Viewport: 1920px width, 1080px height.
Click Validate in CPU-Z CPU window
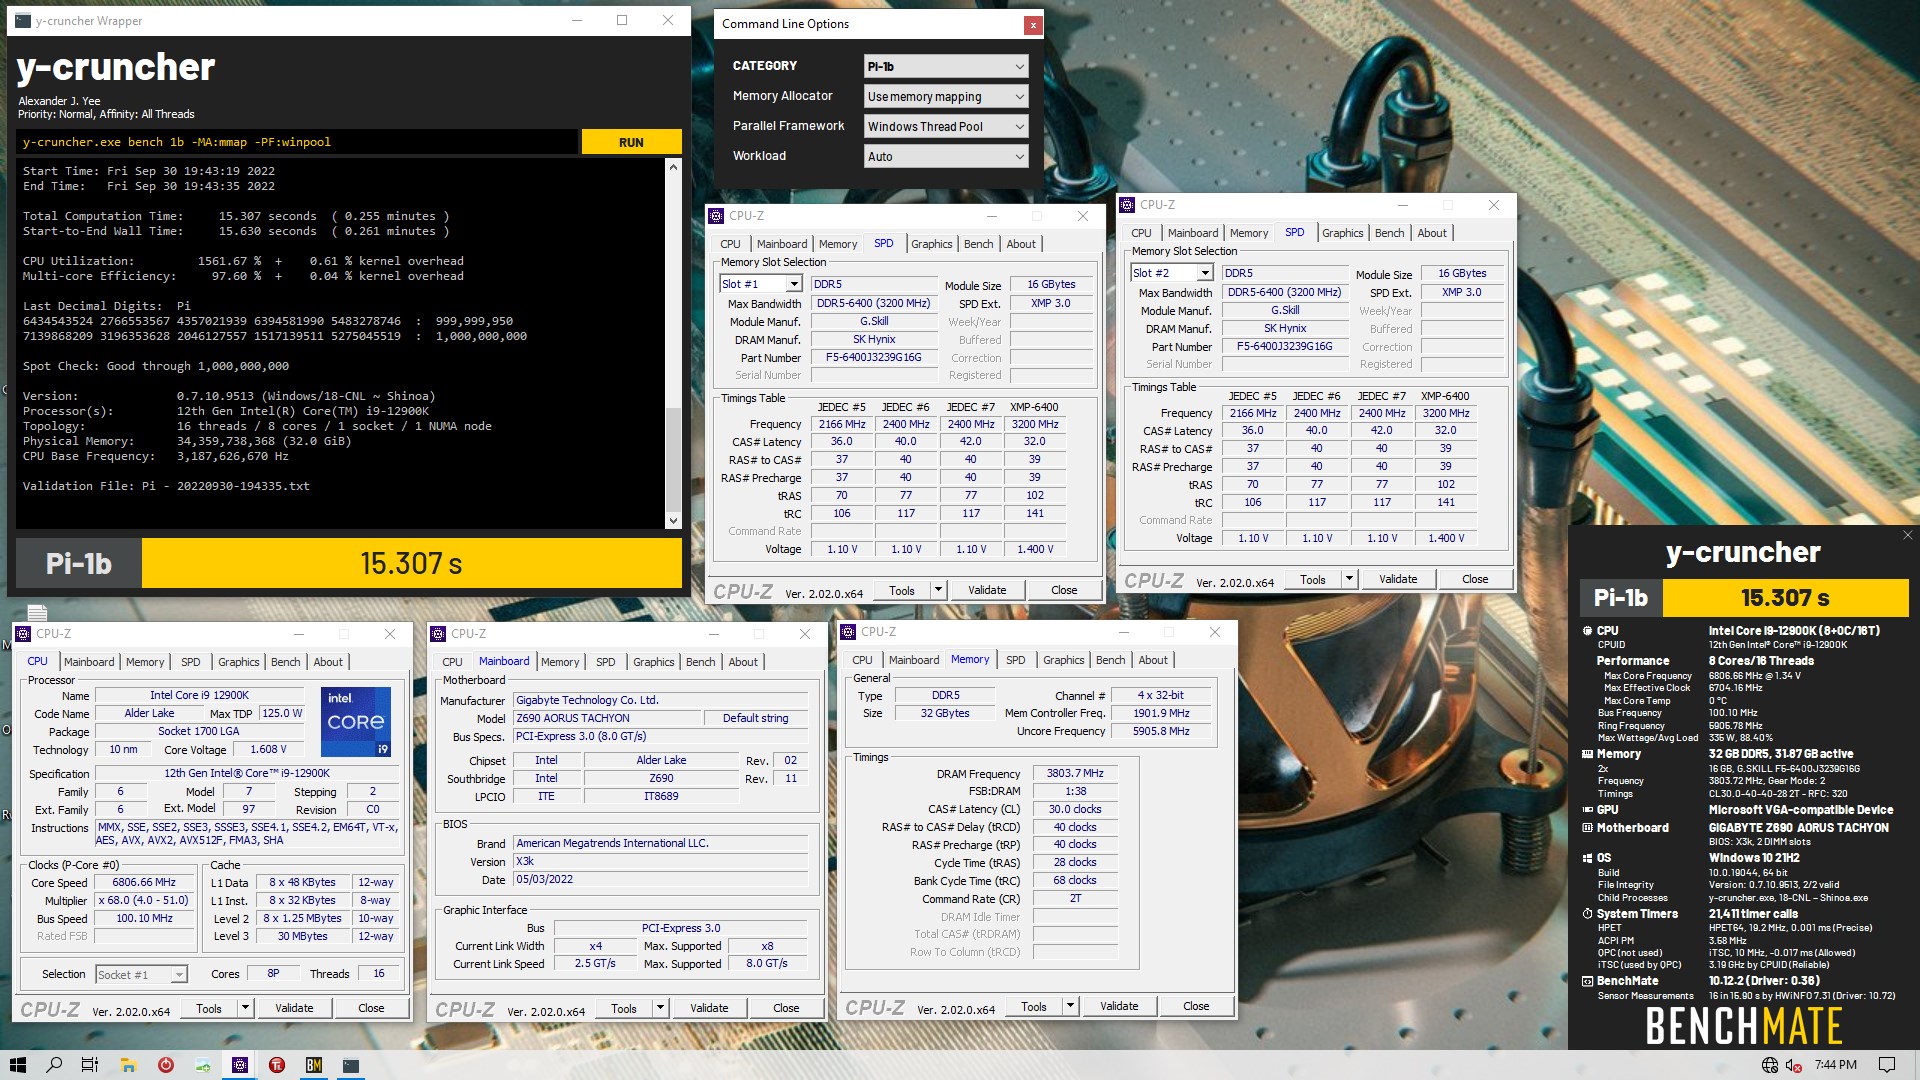(x=294, y=1008)
